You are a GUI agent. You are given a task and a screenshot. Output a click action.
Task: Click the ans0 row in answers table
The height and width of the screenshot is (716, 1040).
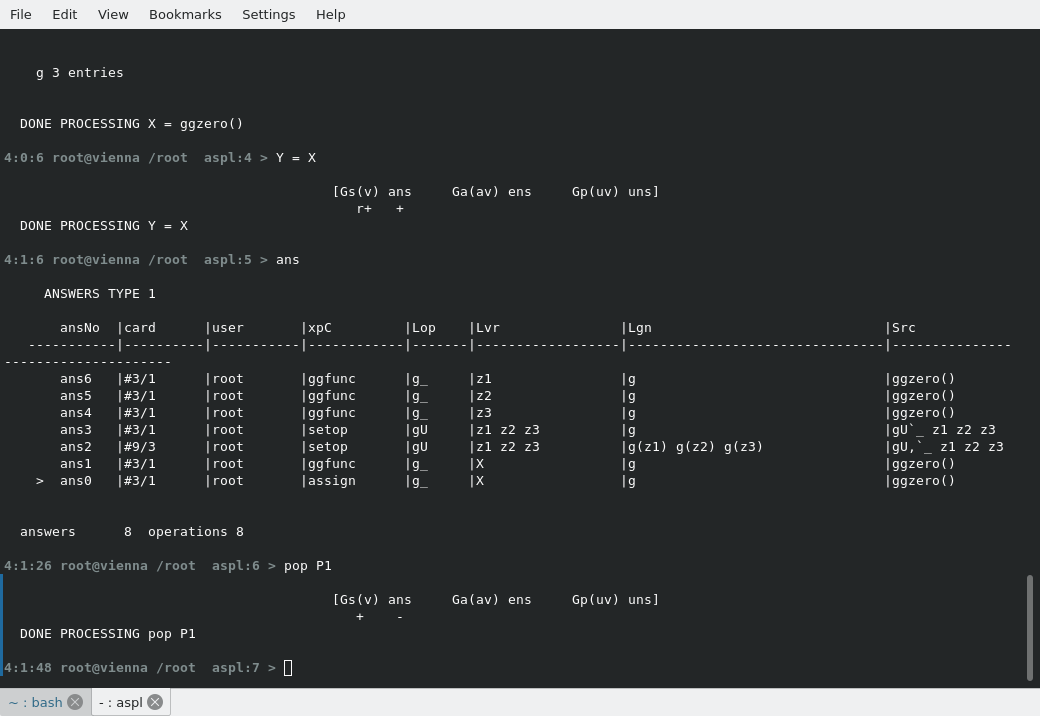click(x=76, y=481)
